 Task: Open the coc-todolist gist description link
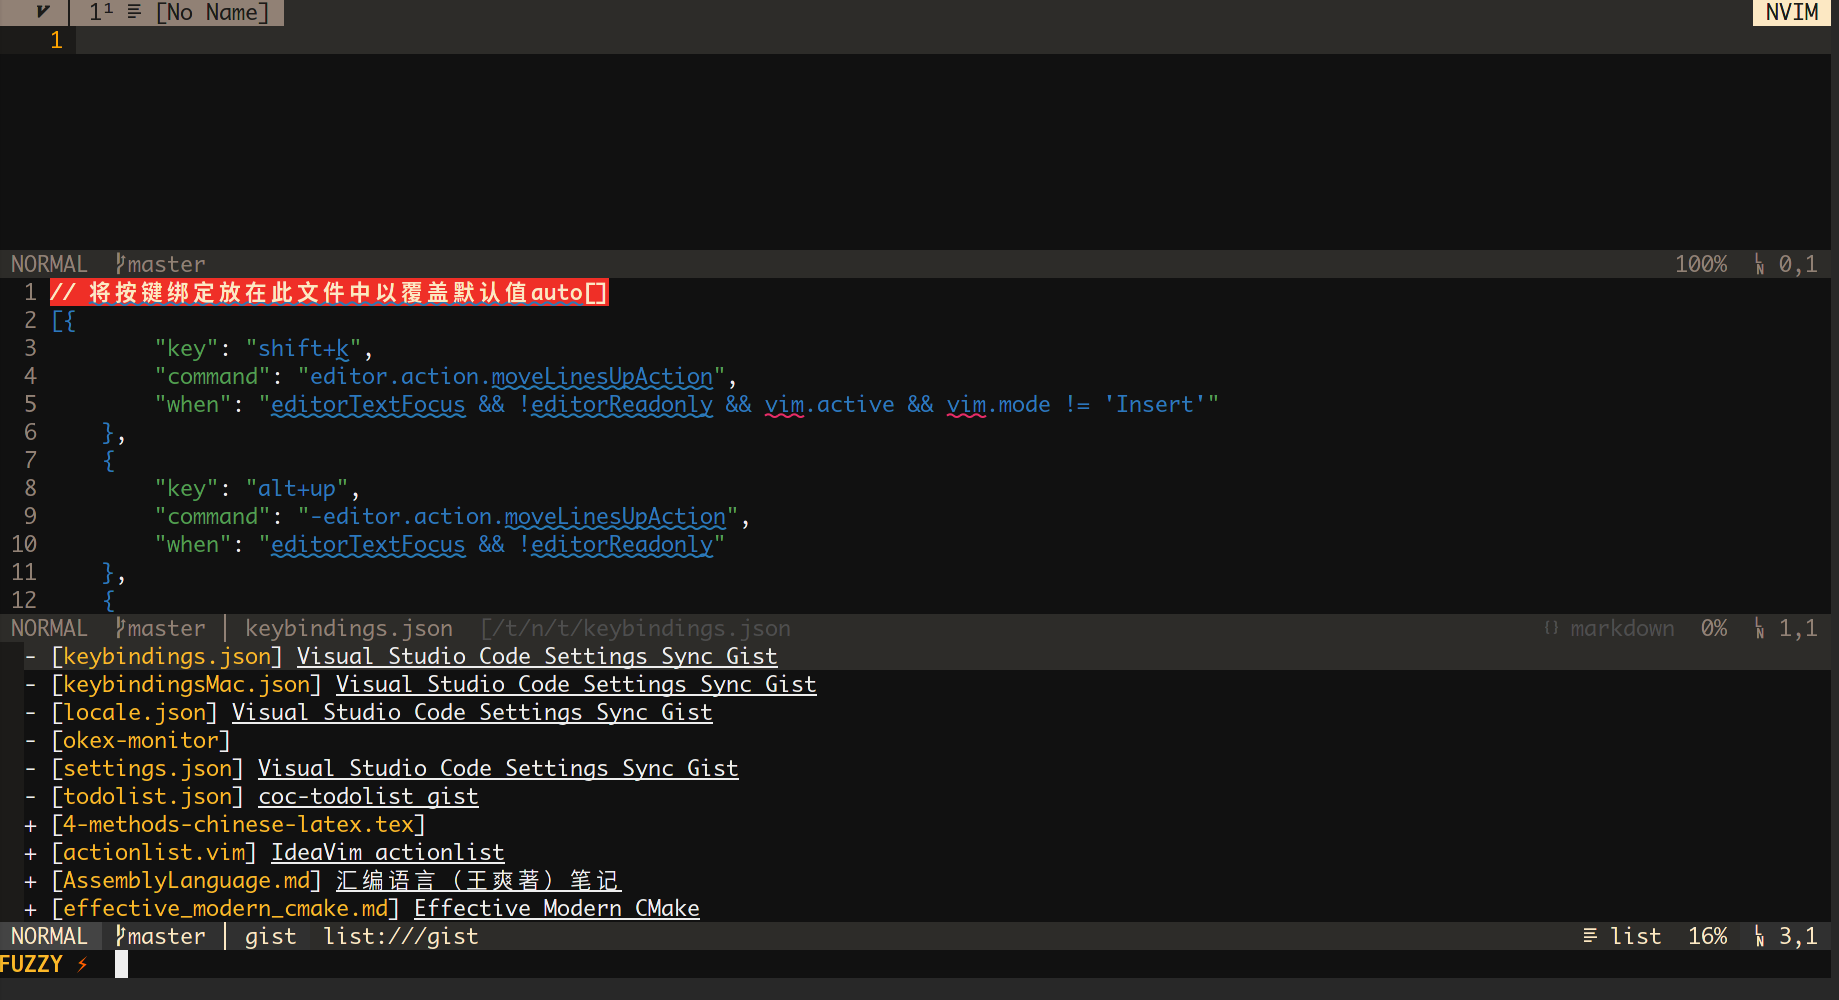tap(368, 796)
